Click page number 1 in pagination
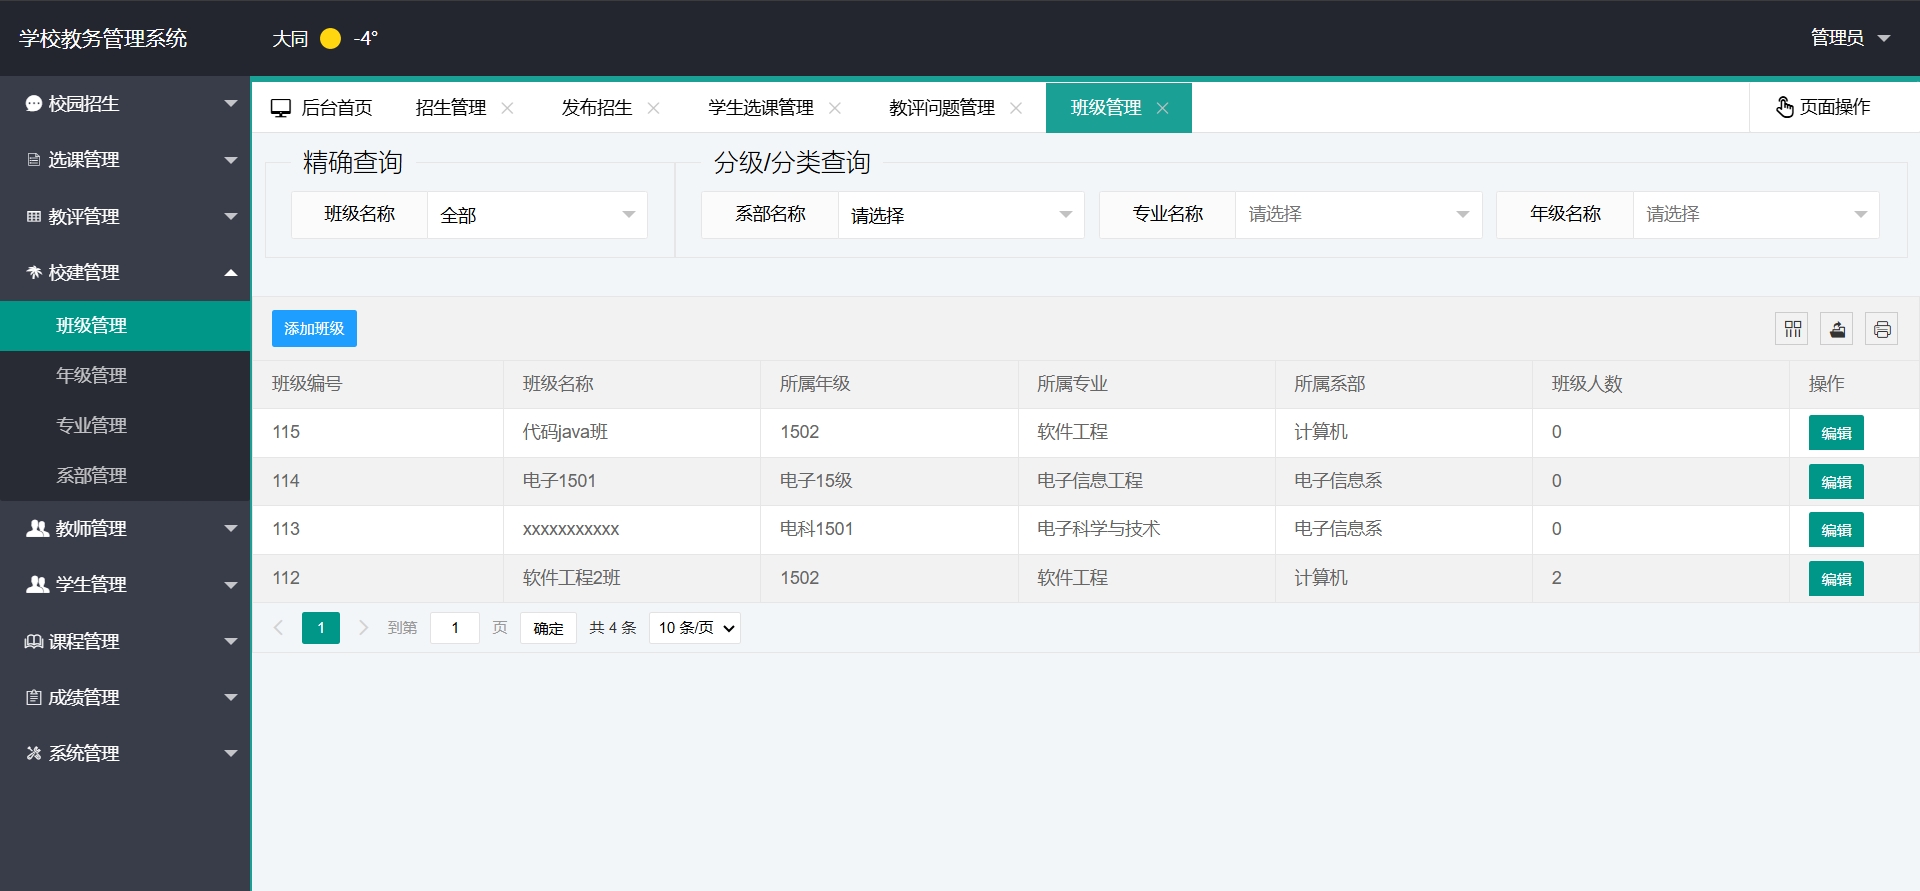 click(321, 628)
